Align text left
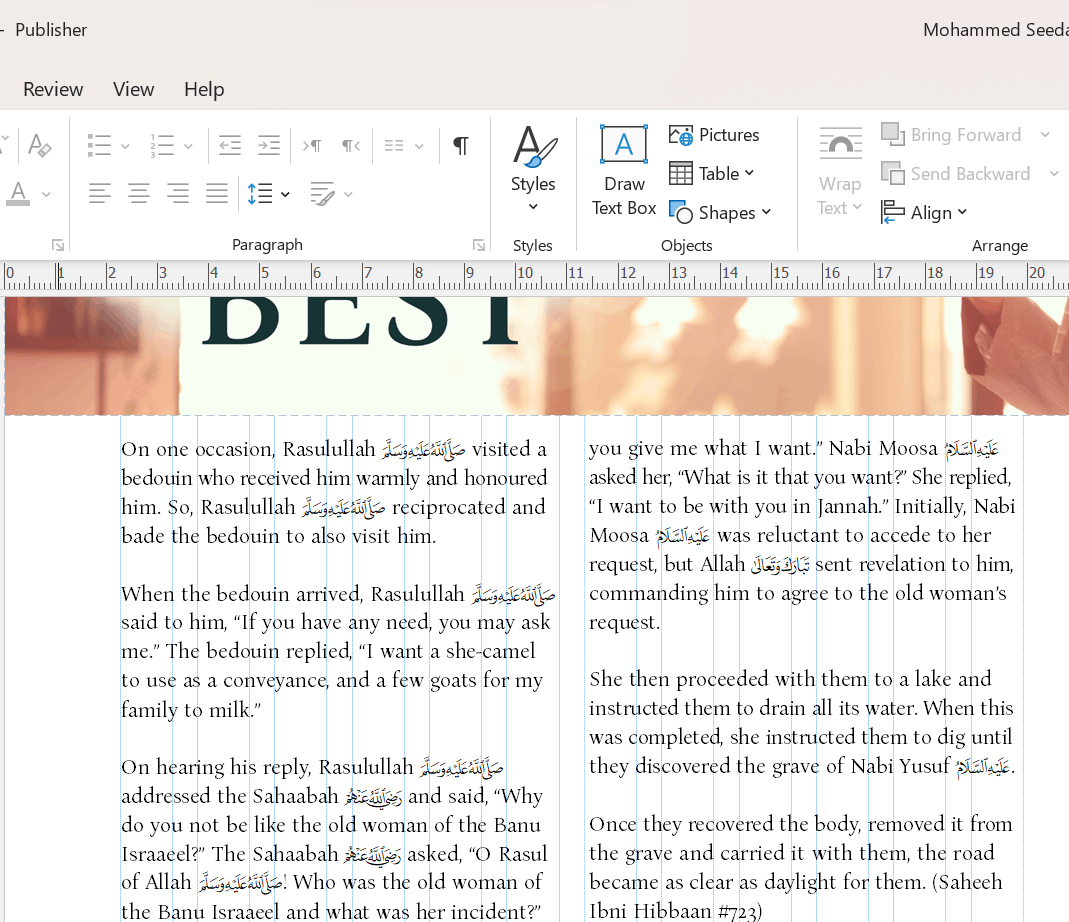This screenshot has width=1069, height=922. coord(100,194)
